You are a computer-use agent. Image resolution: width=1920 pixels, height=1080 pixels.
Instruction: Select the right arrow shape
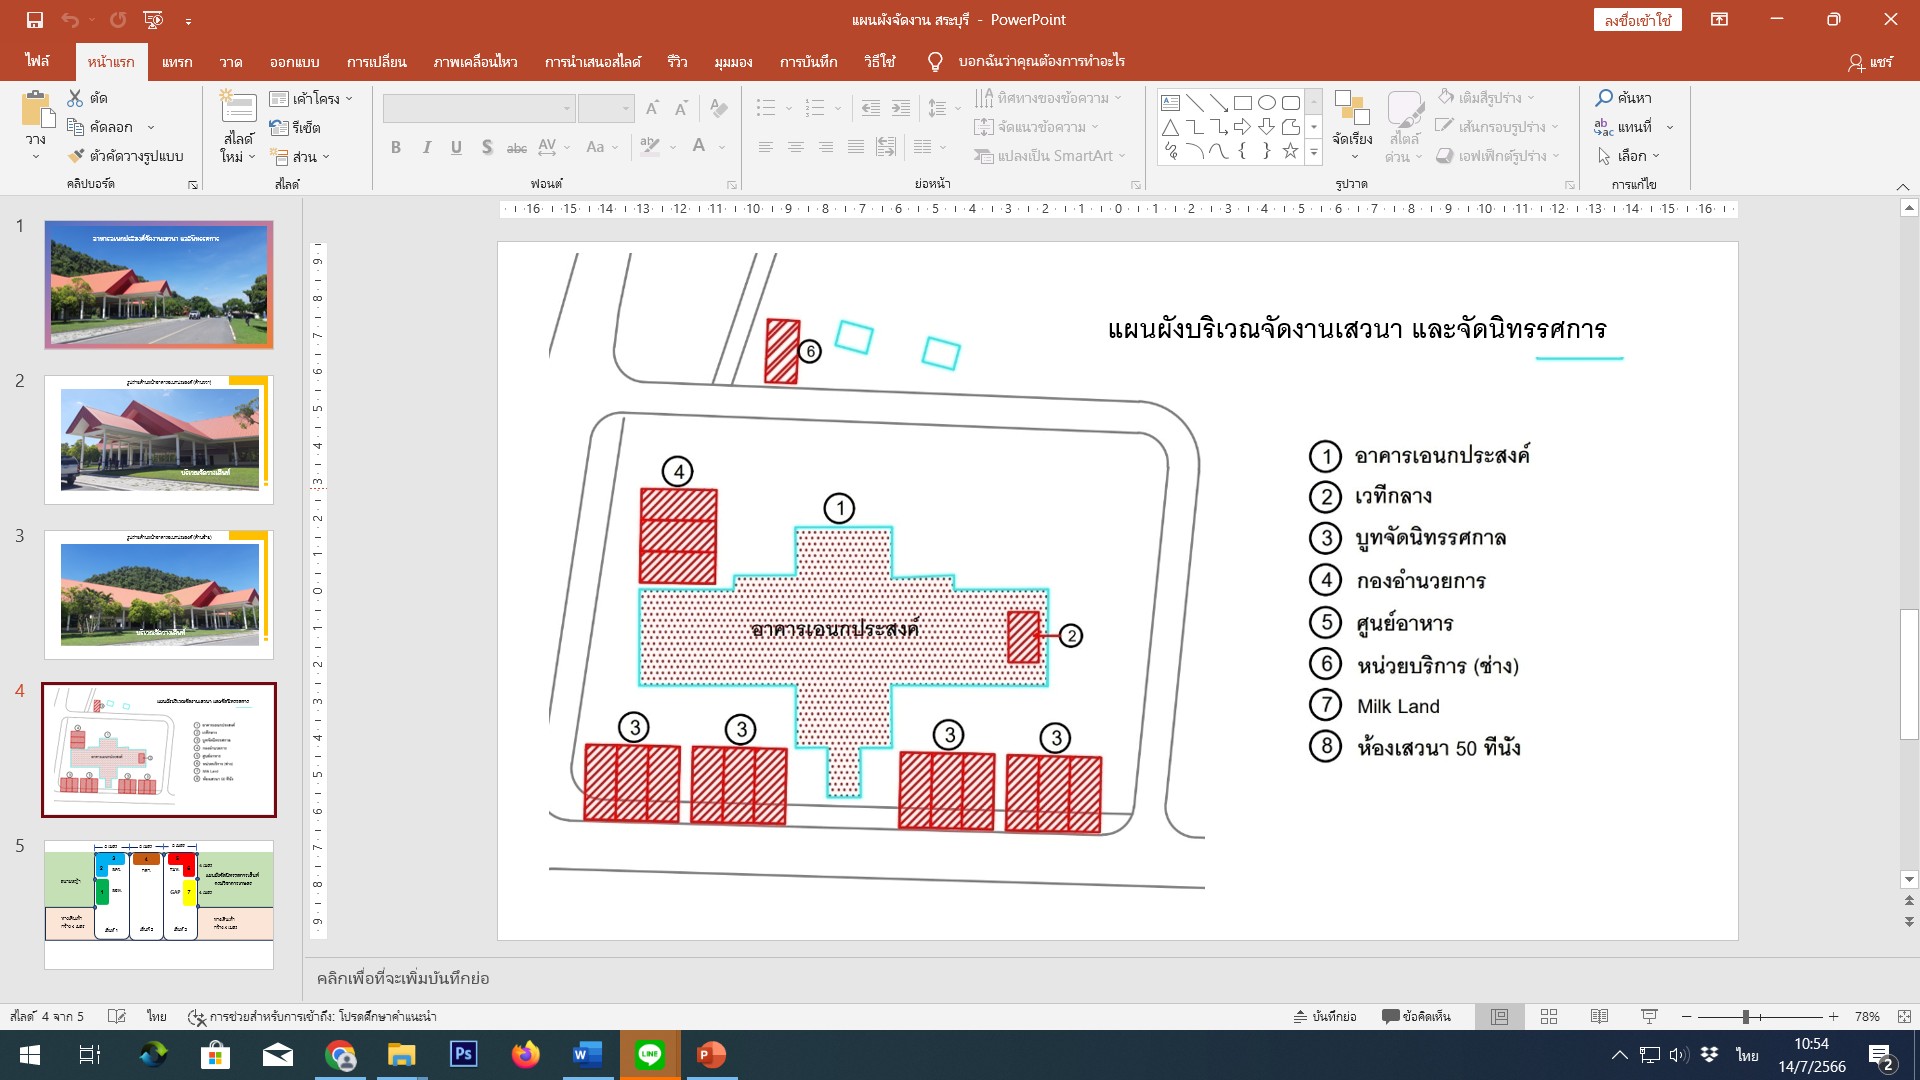[x=1242, y=127]
